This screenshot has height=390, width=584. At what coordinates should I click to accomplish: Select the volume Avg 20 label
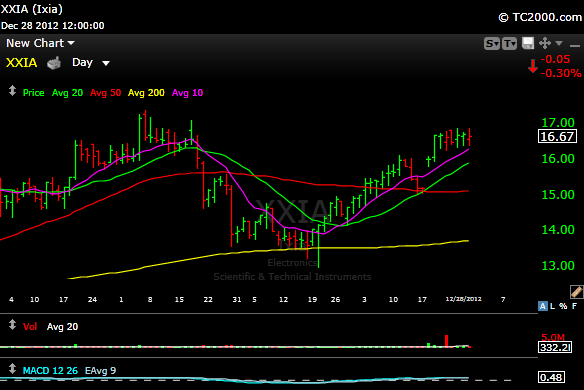coord(63,327)
